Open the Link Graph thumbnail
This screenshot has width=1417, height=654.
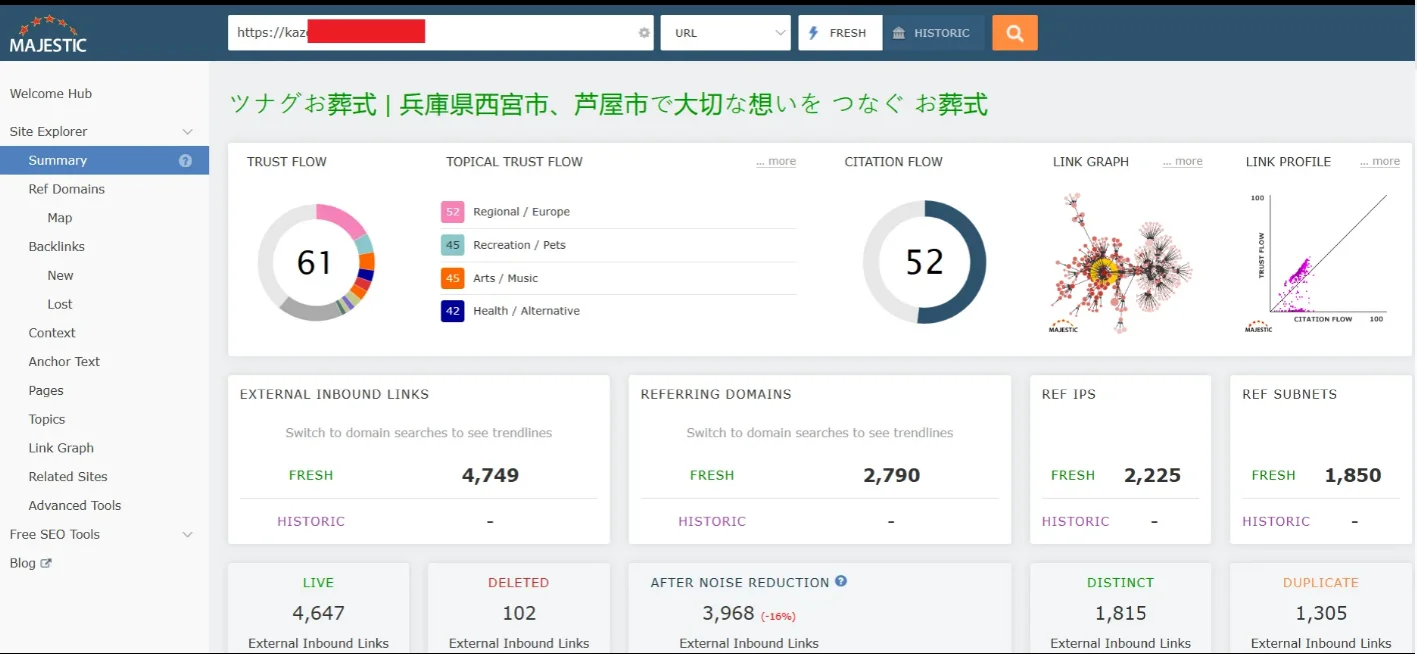[x=1121, y=262]
